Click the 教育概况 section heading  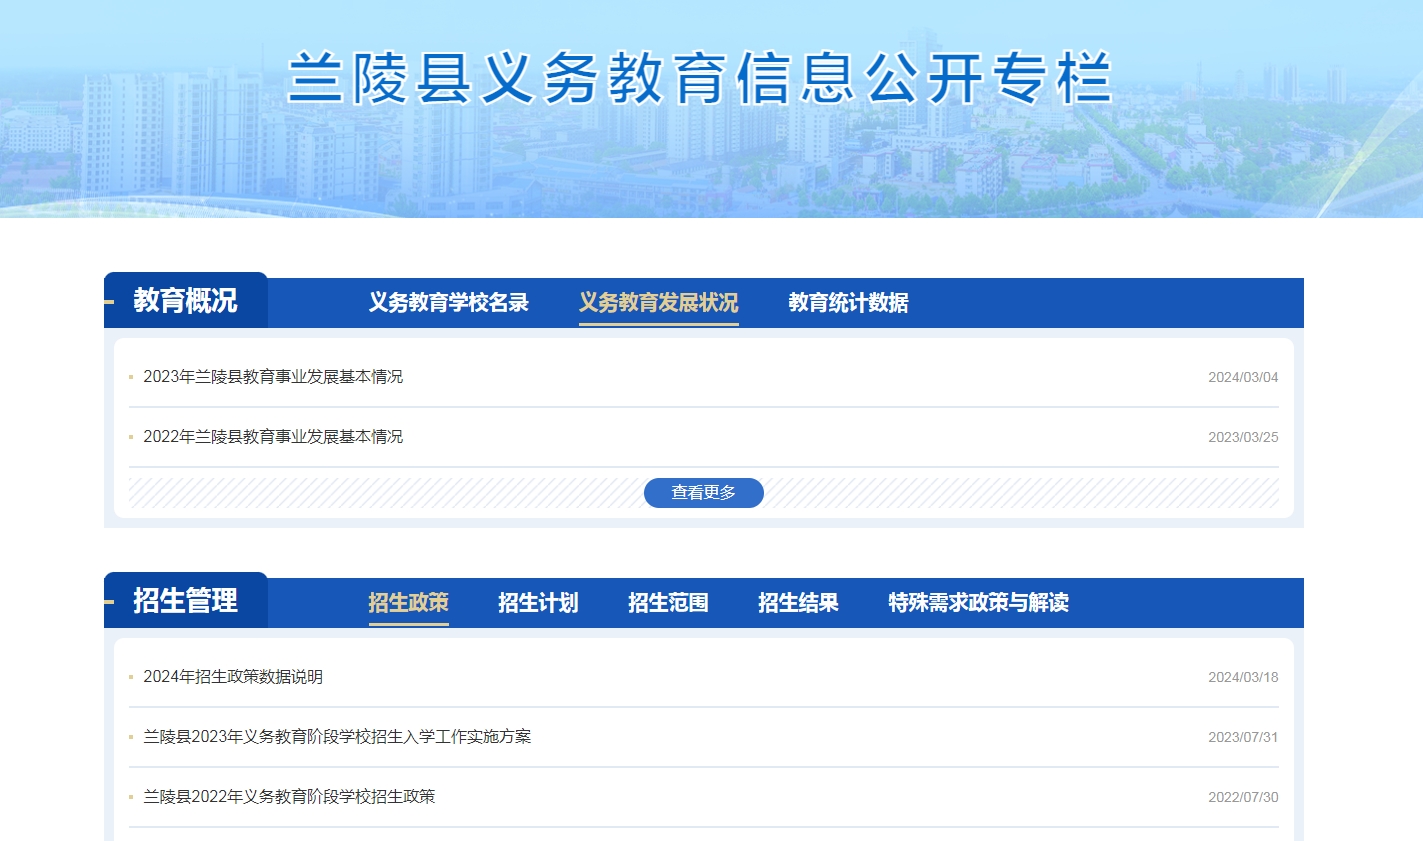186,300
